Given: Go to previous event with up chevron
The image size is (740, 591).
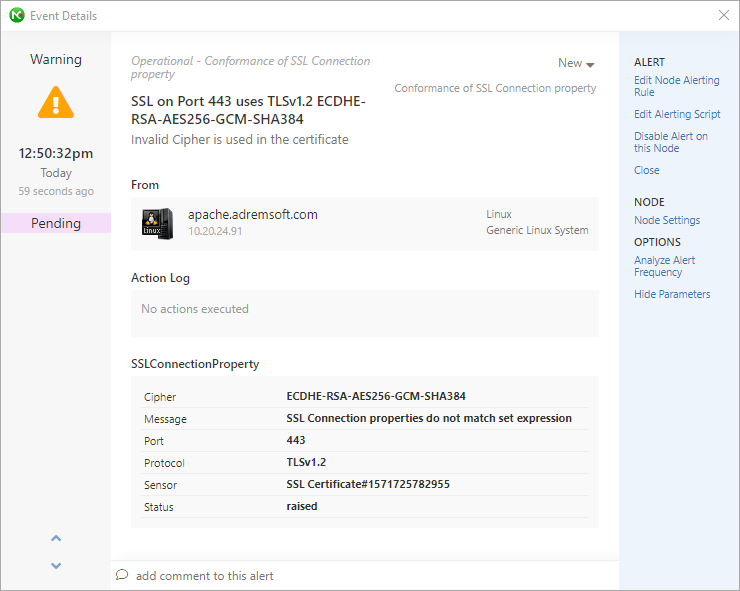Looking at the screenshot, I should (56, 538).
